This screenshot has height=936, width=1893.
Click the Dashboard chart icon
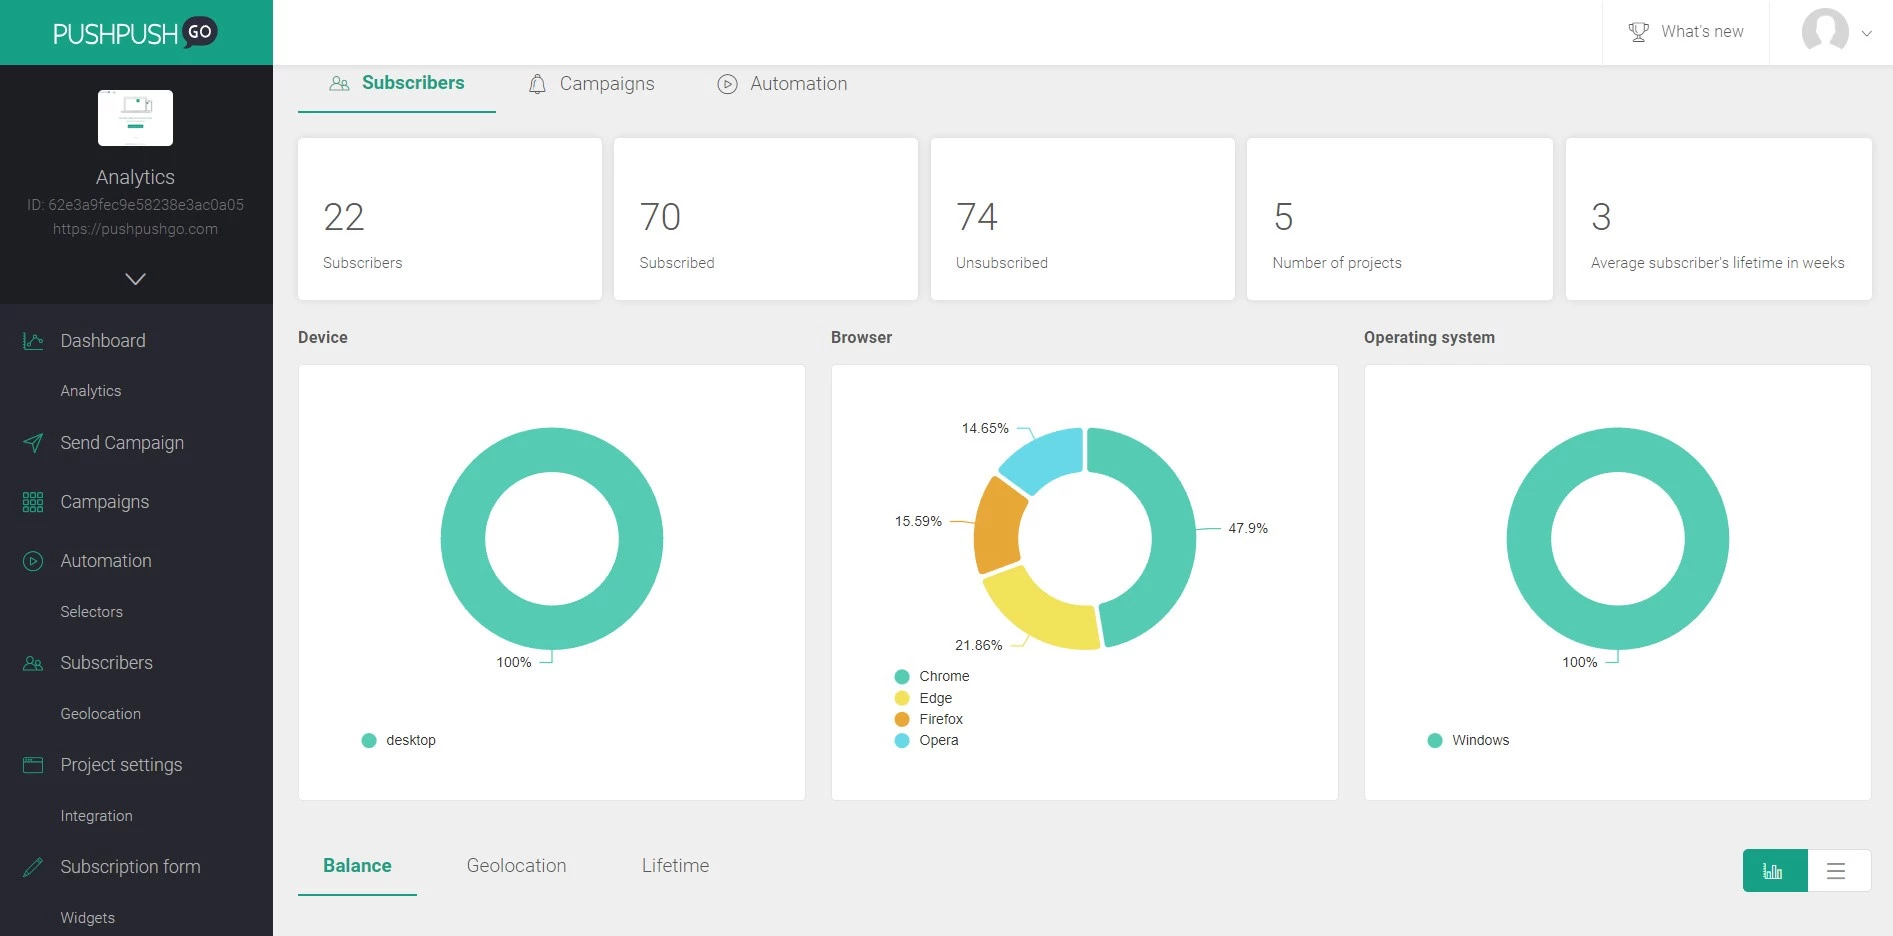coord(33,341)
